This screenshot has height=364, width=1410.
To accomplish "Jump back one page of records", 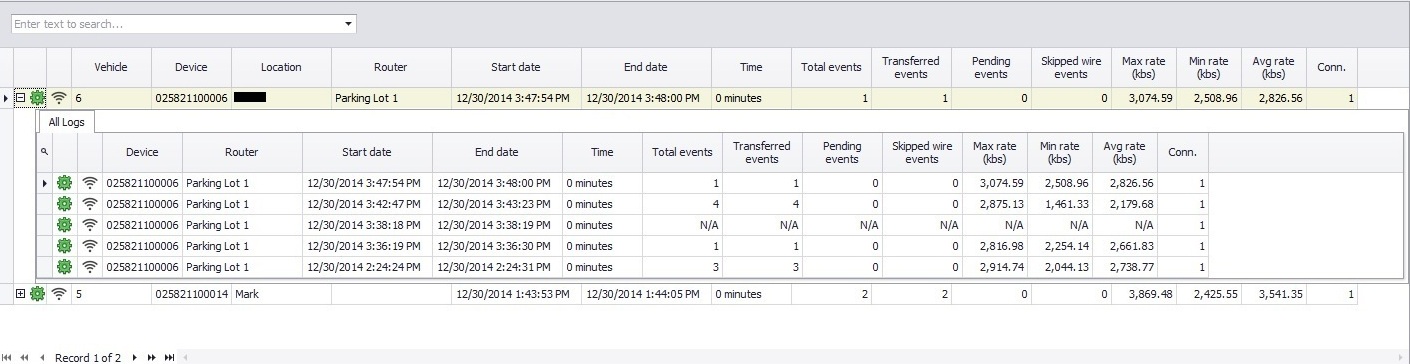I will point(24,357).
